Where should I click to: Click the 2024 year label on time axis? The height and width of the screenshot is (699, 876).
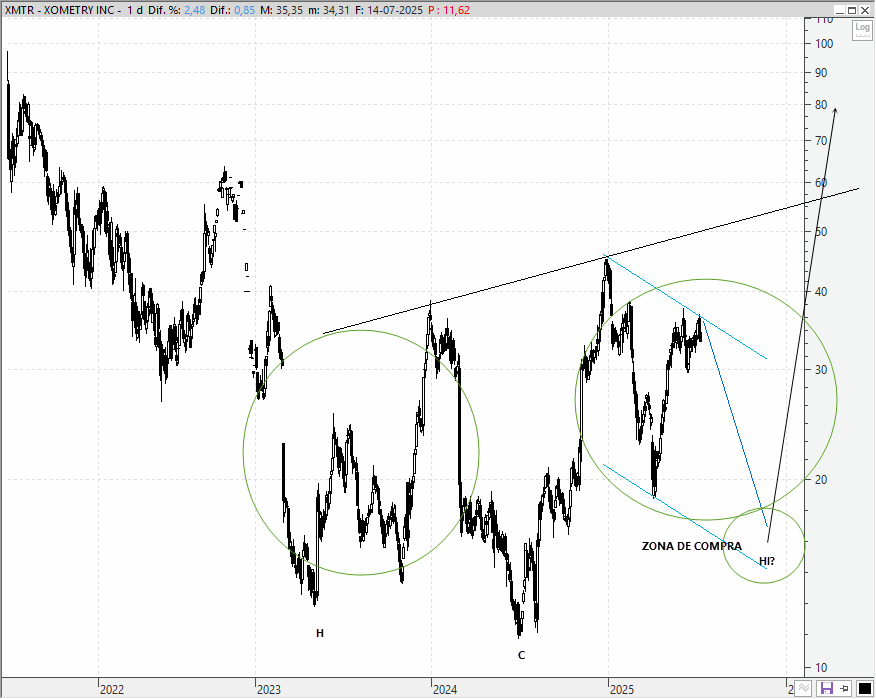pyautogui.click(x=445, y=690)
